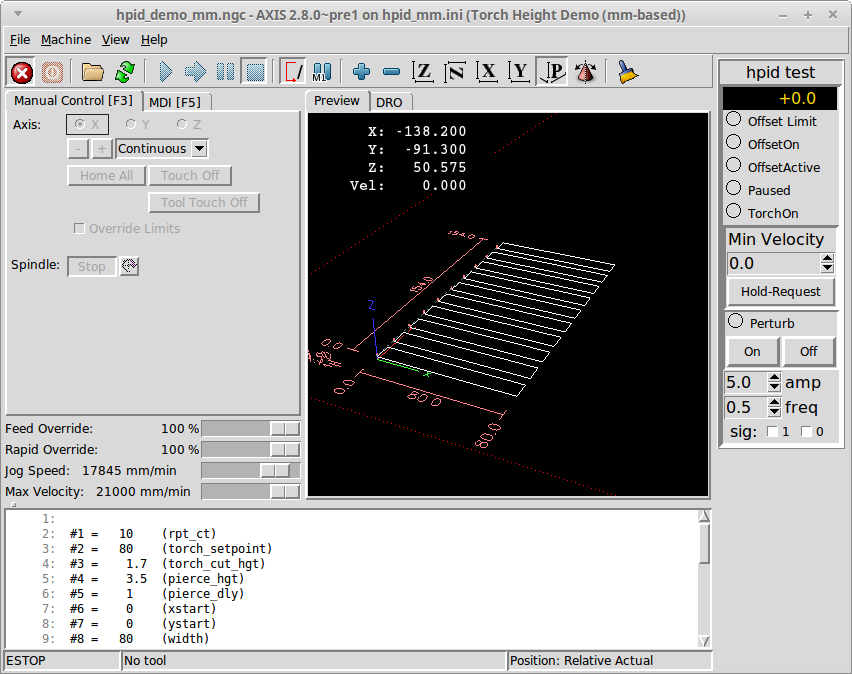Pause program execution
852x674 pixels.
(225, 72)
